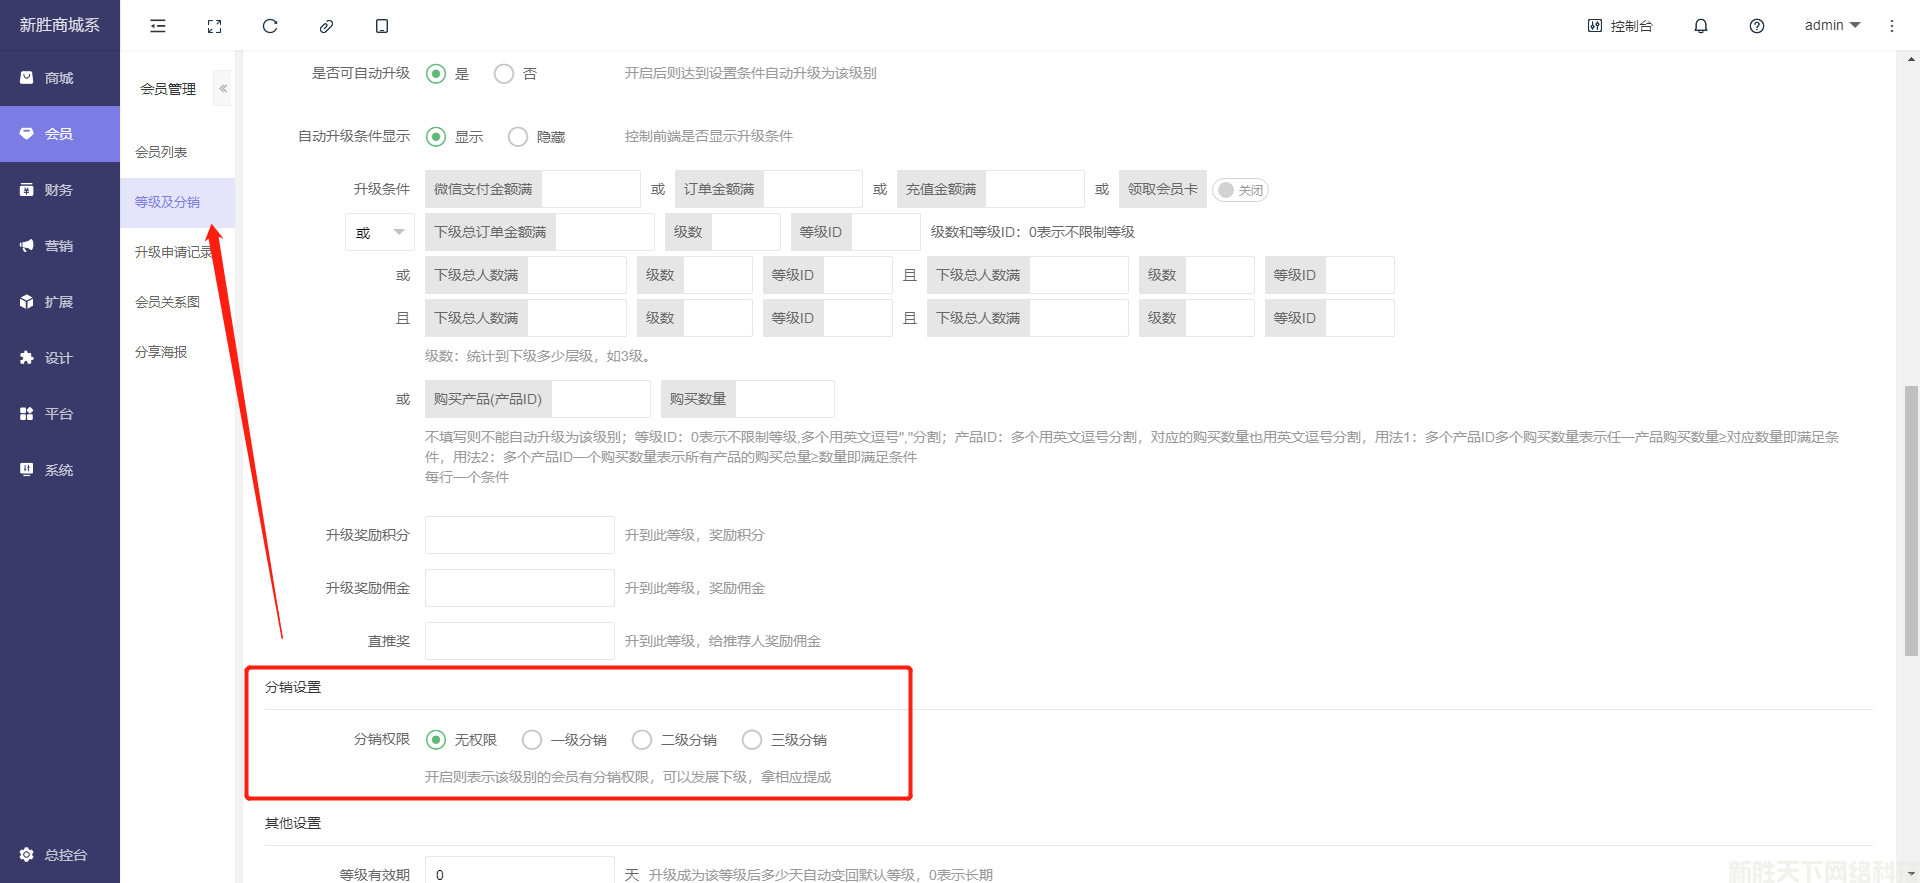Collapse the sidebar with menu fold icon

pos(158,26)
